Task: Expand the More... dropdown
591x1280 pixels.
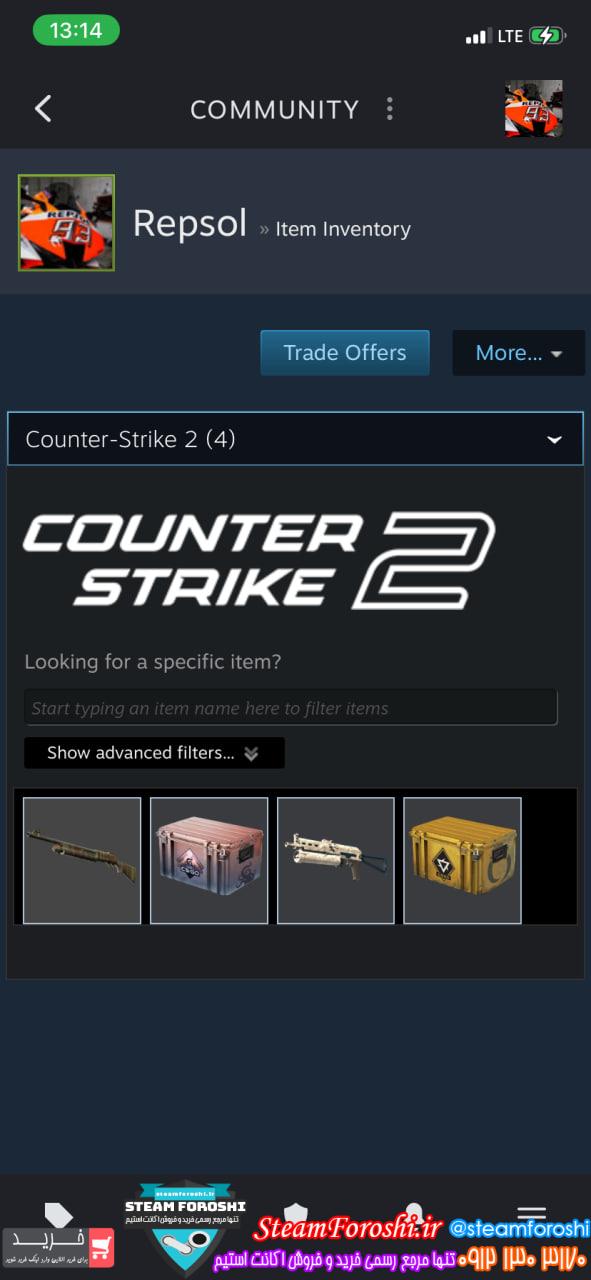Action: tap(518, 353)
